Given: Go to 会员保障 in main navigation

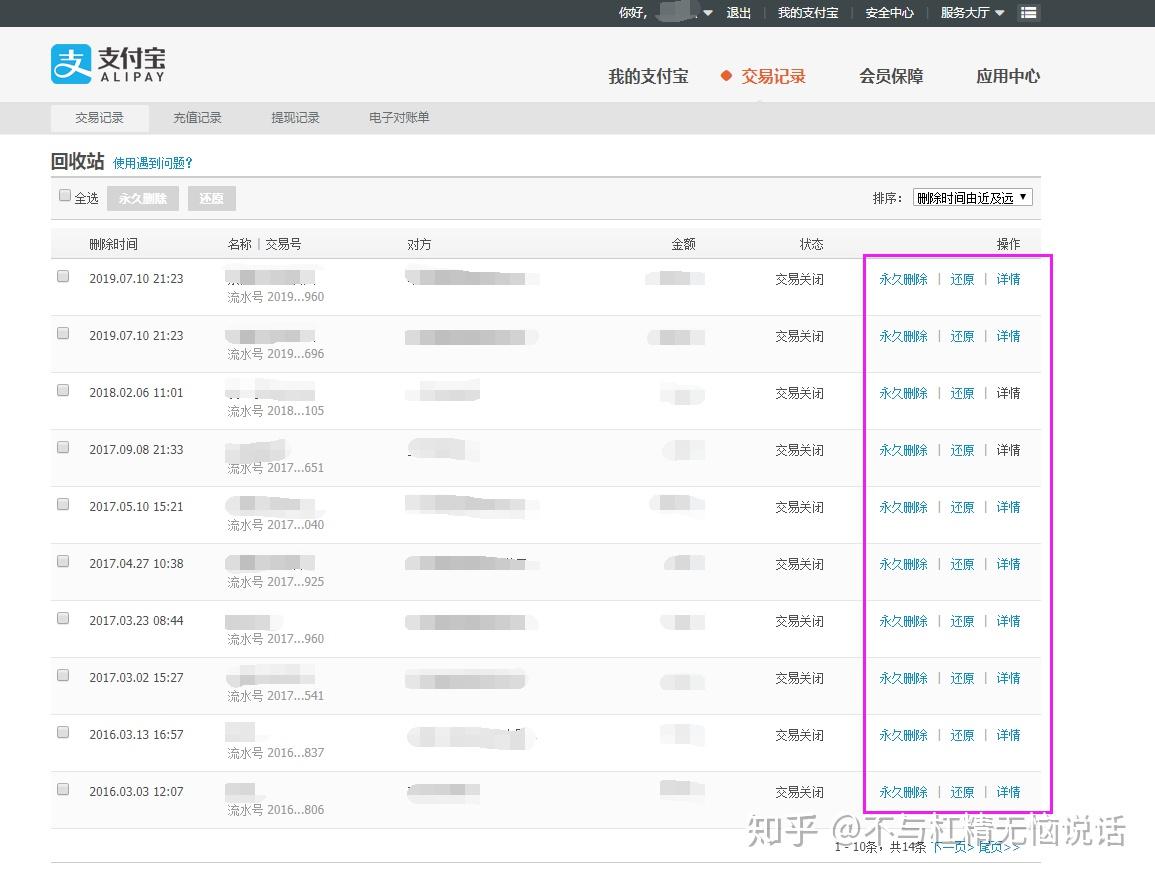Looking at the screenshot, I should tap(891, 76).
